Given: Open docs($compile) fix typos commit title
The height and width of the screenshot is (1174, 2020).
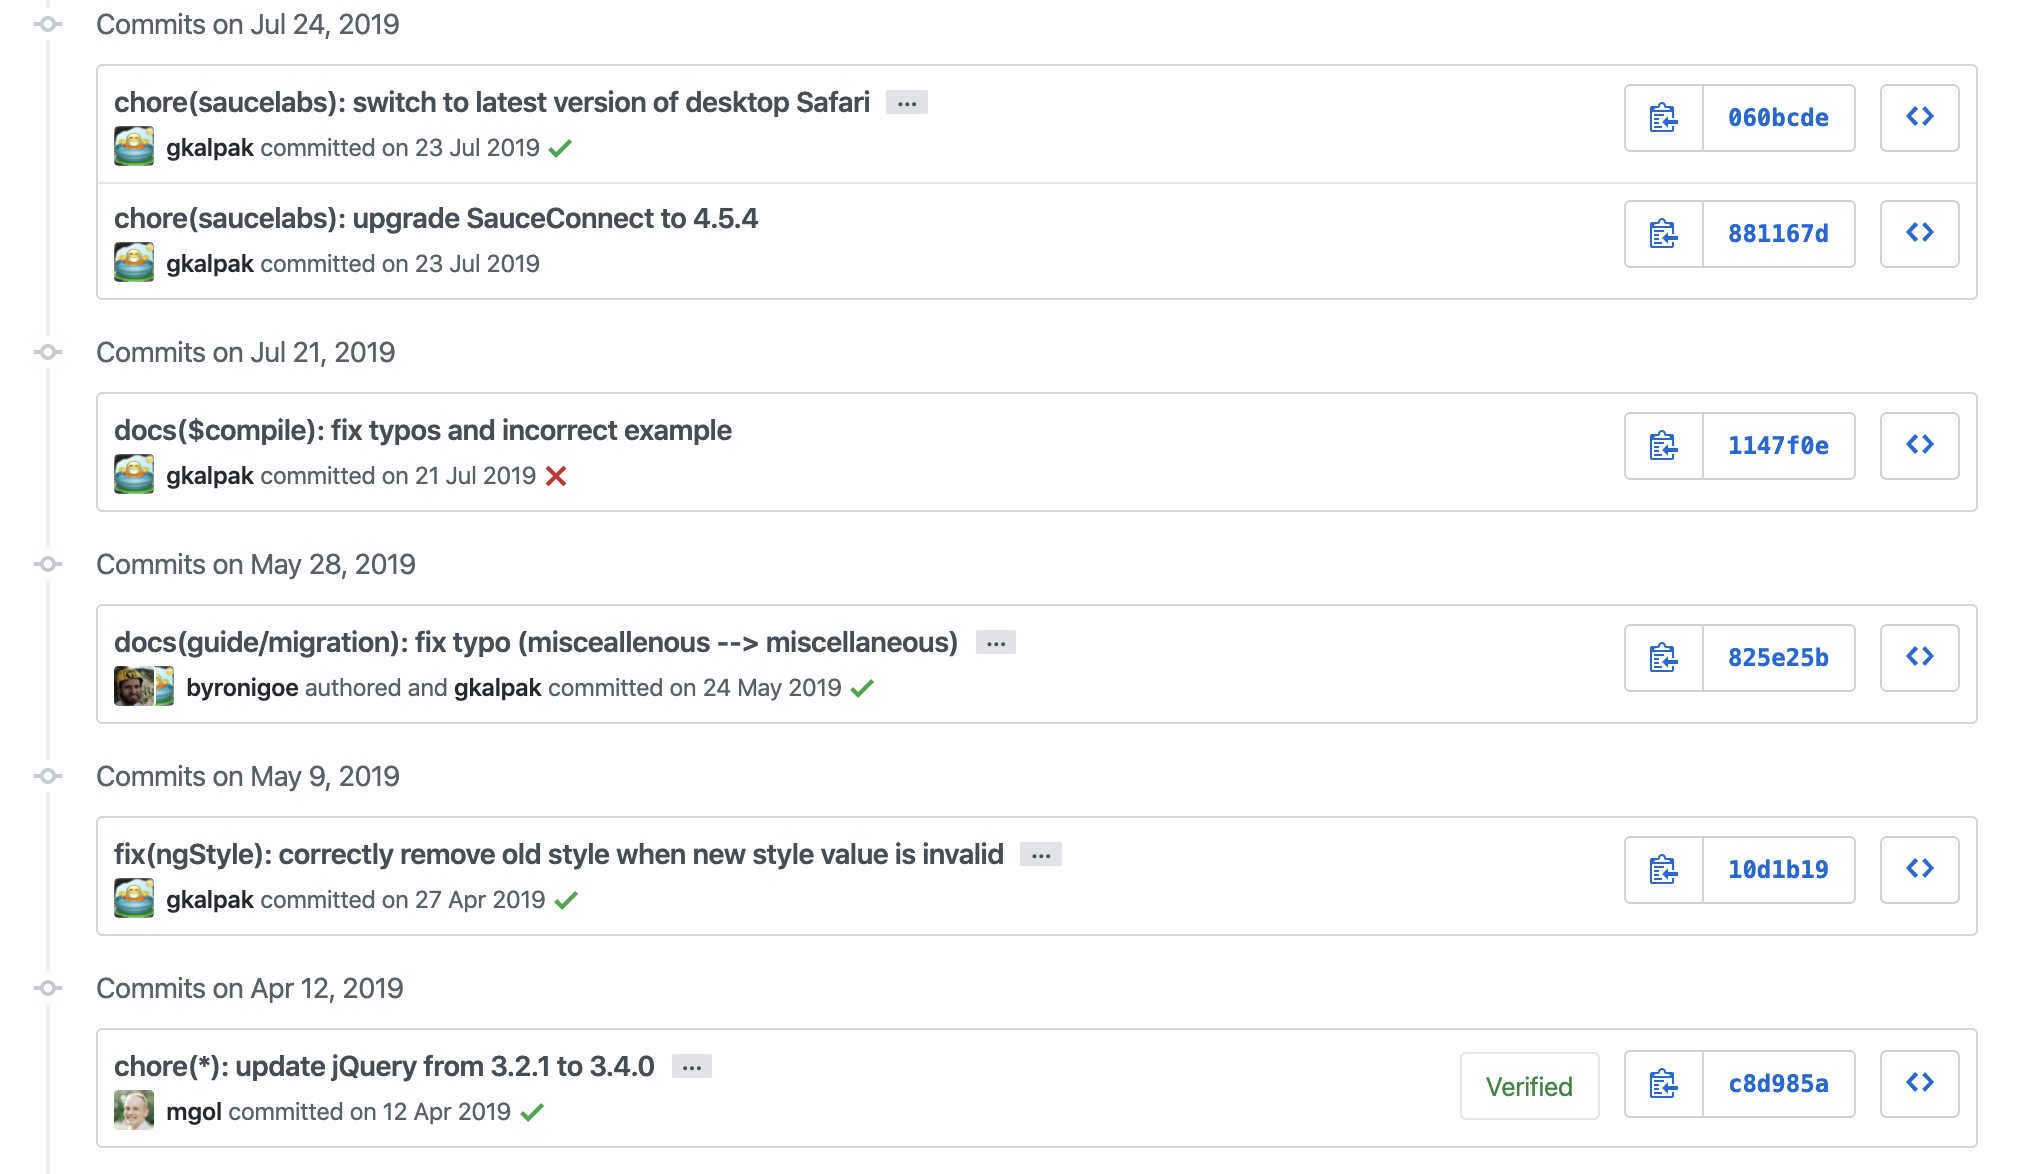Looking at the screenshot, I should coord(423,431).
